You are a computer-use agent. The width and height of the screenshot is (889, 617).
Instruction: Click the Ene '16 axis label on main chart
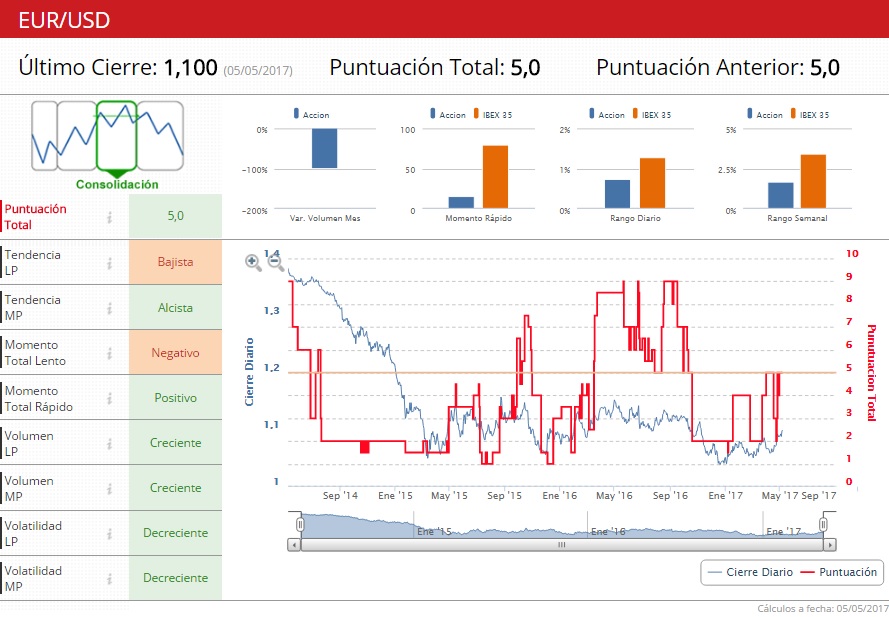click(559, 496)
